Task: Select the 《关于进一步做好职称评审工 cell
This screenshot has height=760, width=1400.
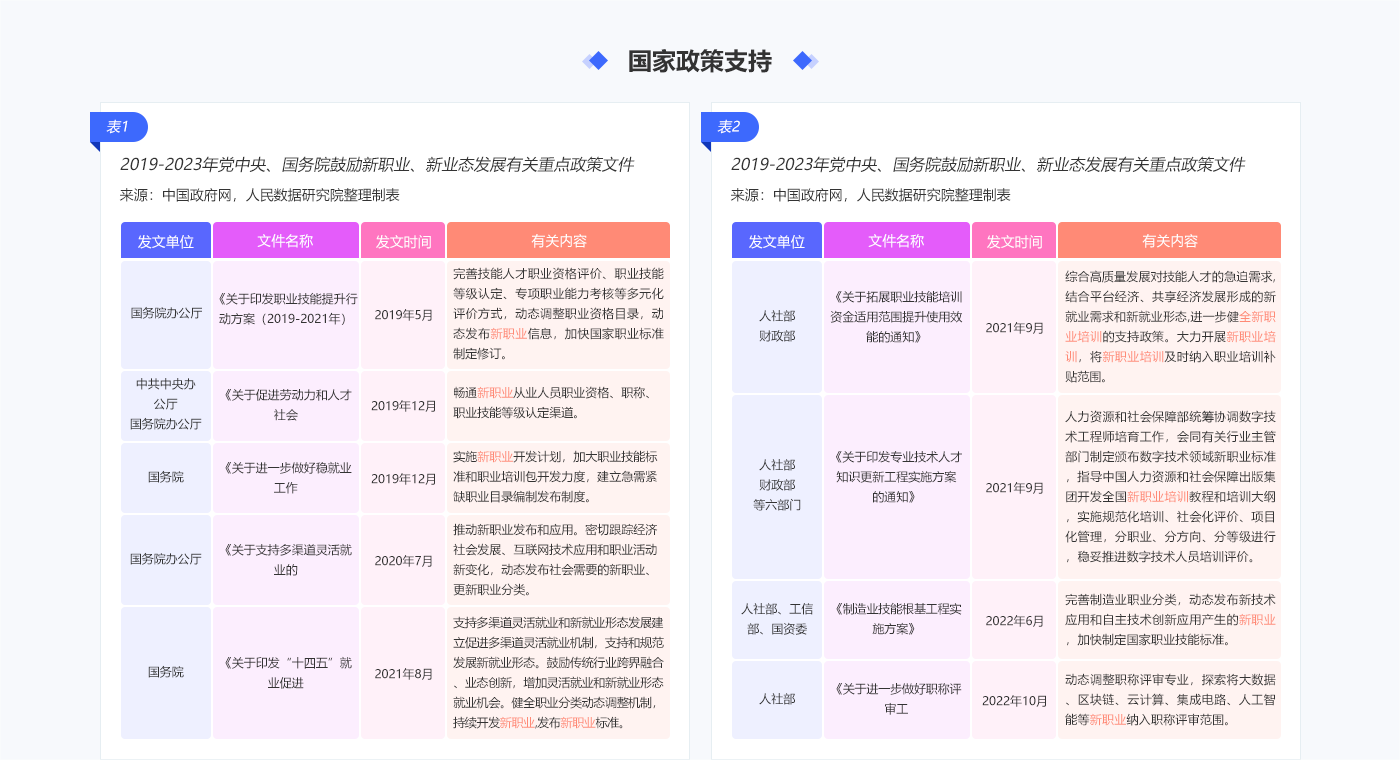Action: [897, 699]
